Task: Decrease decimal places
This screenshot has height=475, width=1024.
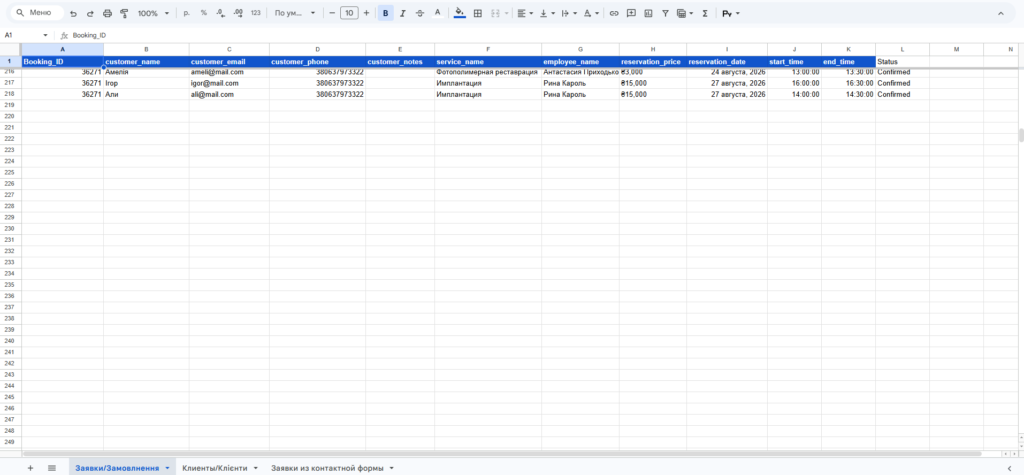Action: click(x=221, y=13)
